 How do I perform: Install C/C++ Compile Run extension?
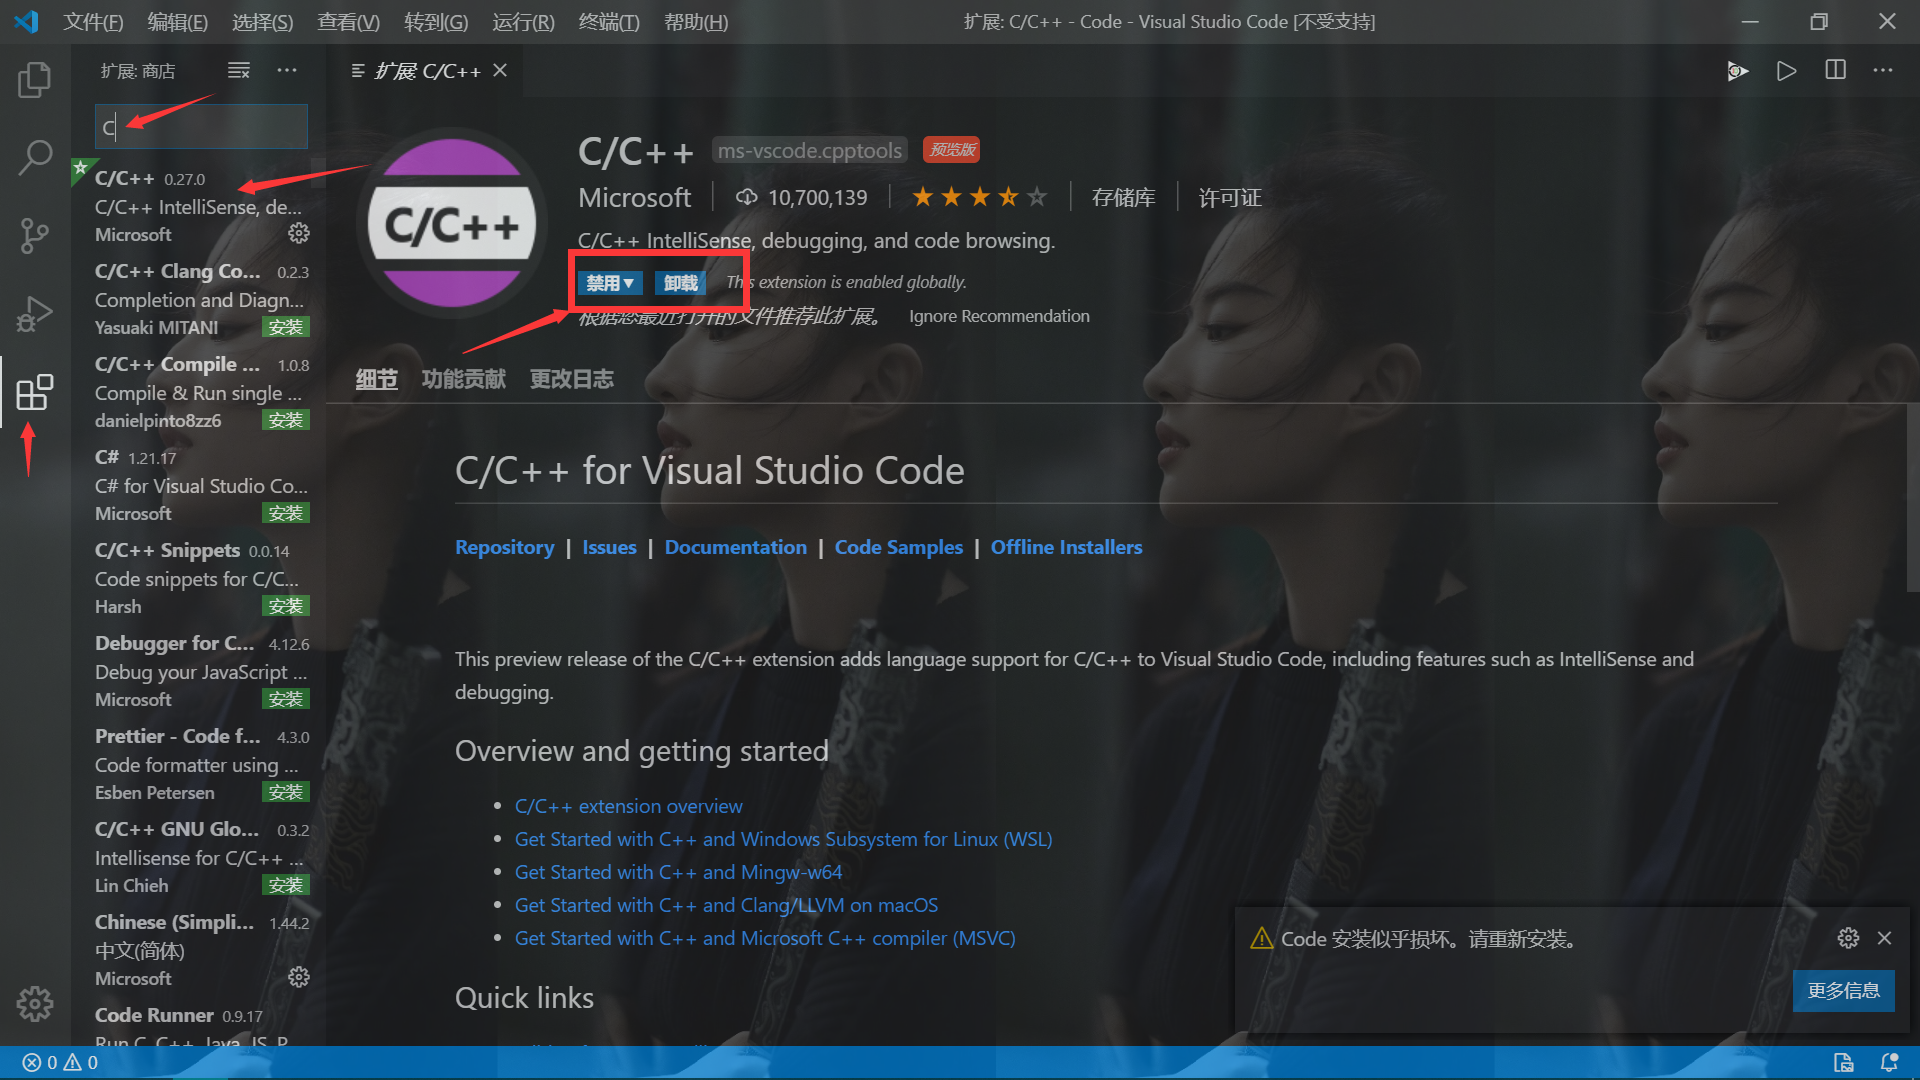click(285, 420)
